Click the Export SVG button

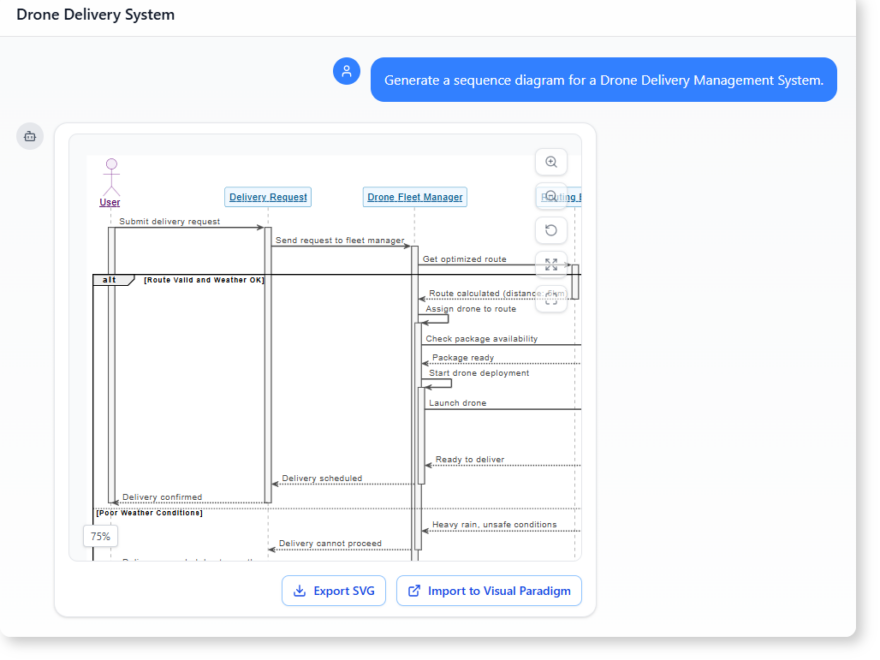coord(333,591)
